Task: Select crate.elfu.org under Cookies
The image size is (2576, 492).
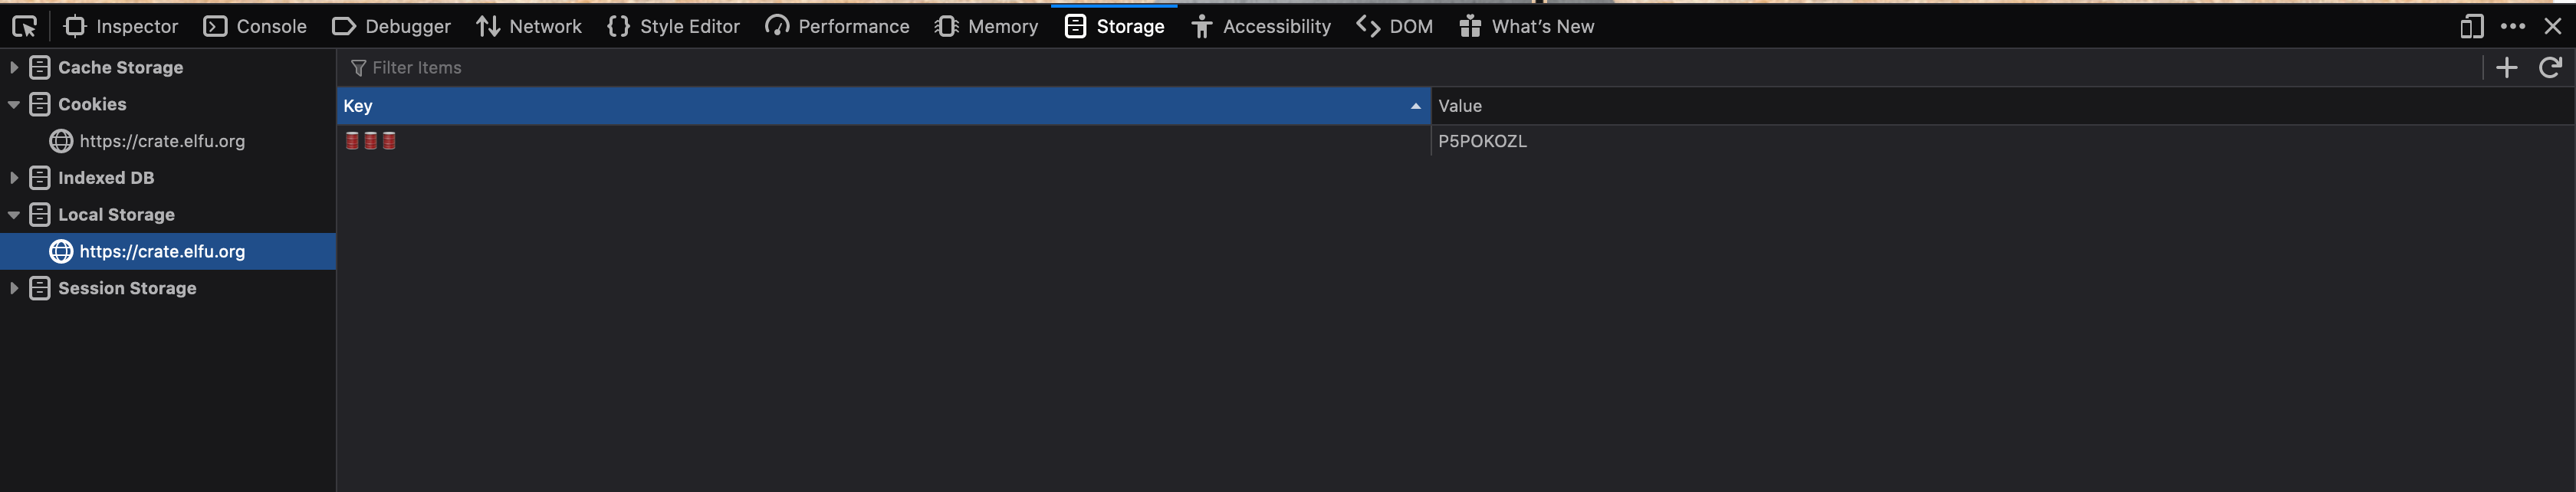Action: click(162, 141)
